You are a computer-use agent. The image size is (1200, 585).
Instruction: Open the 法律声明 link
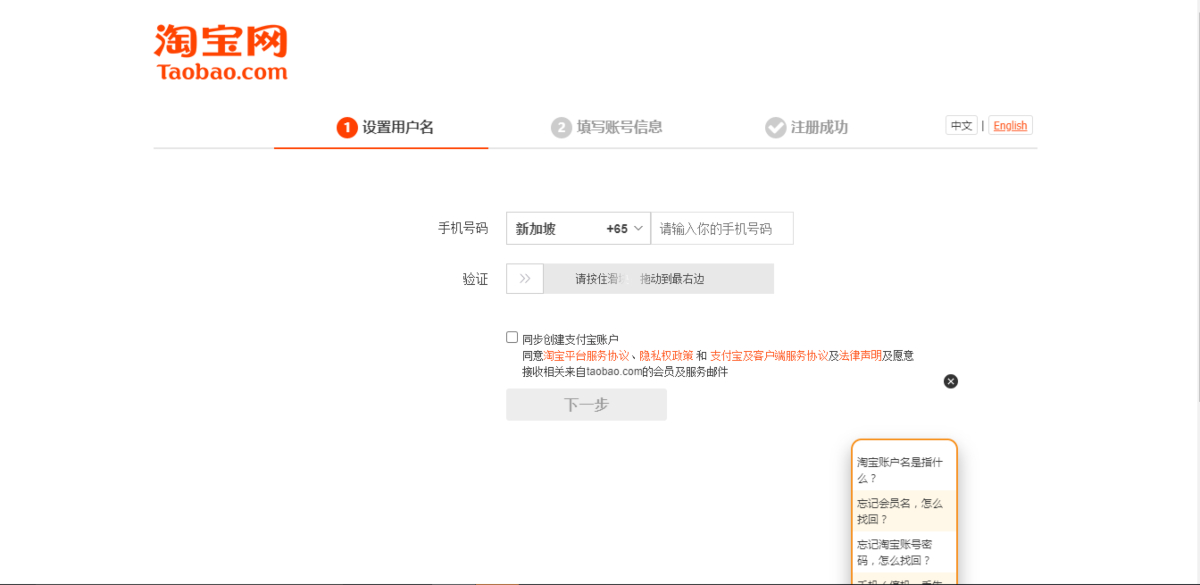pos(860,356)
